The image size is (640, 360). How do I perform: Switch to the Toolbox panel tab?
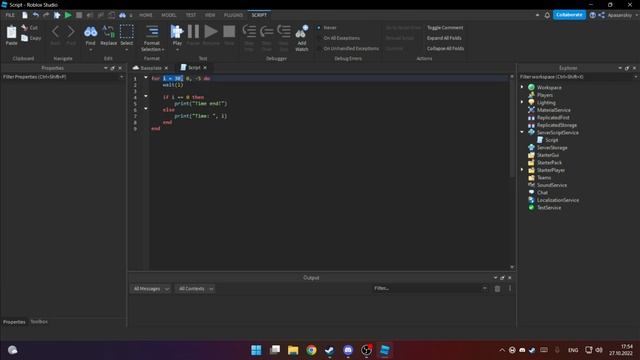coord(39,322)
